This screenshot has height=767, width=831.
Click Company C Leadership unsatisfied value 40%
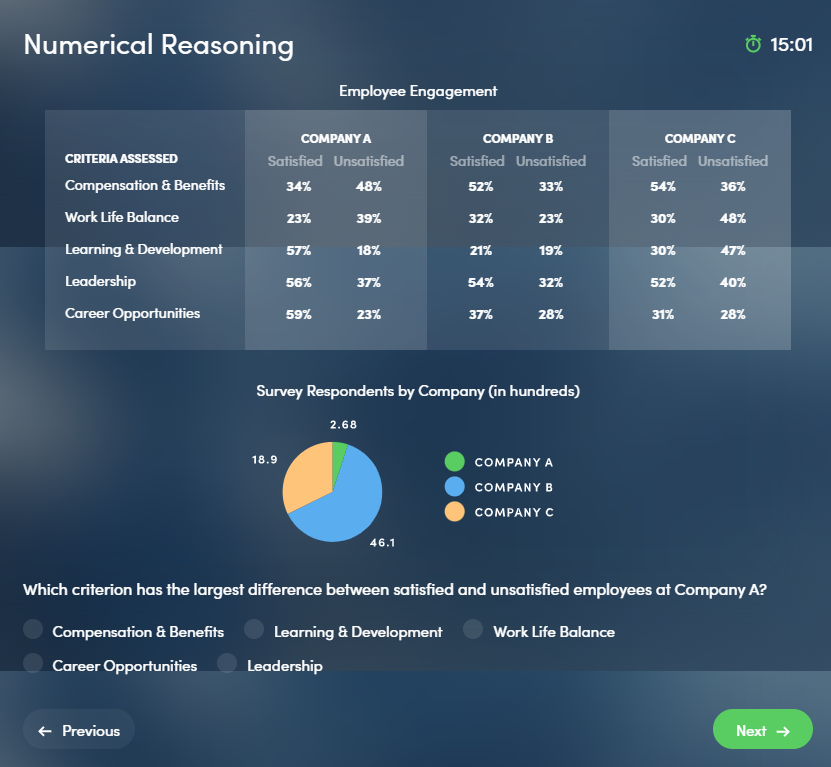733,283
